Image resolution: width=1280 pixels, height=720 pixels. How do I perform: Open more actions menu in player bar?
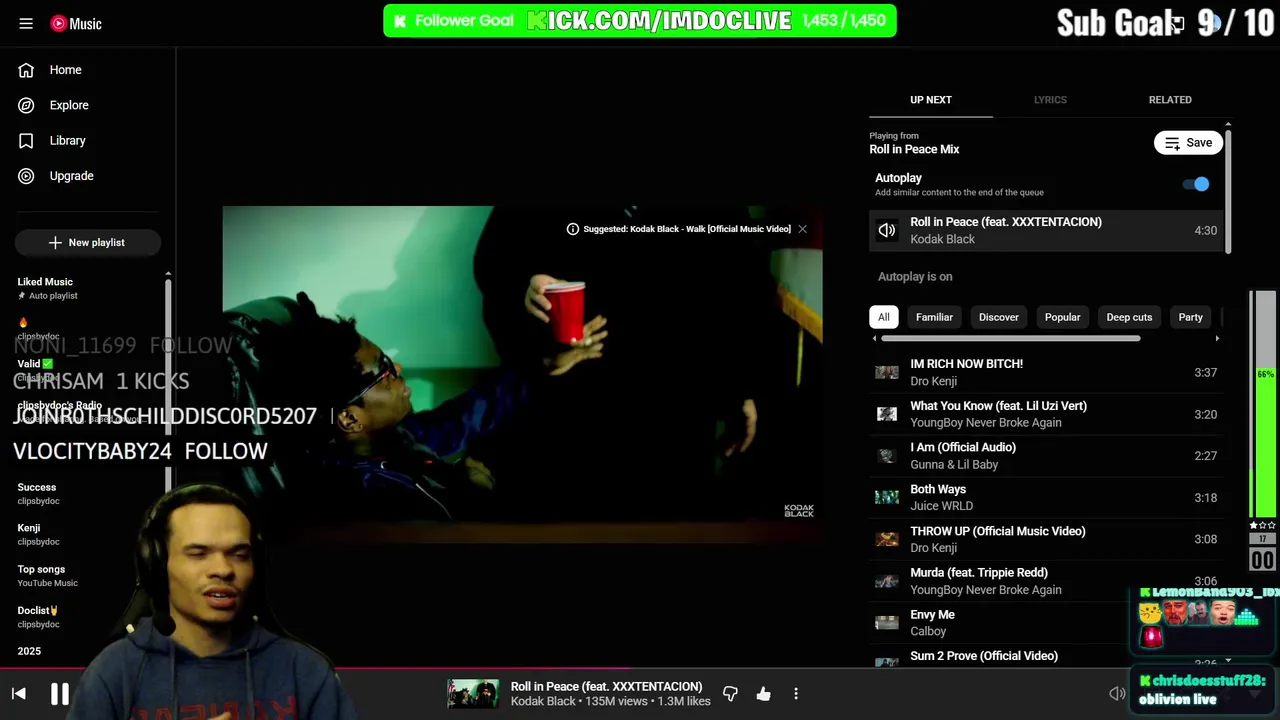coord(796,693)
